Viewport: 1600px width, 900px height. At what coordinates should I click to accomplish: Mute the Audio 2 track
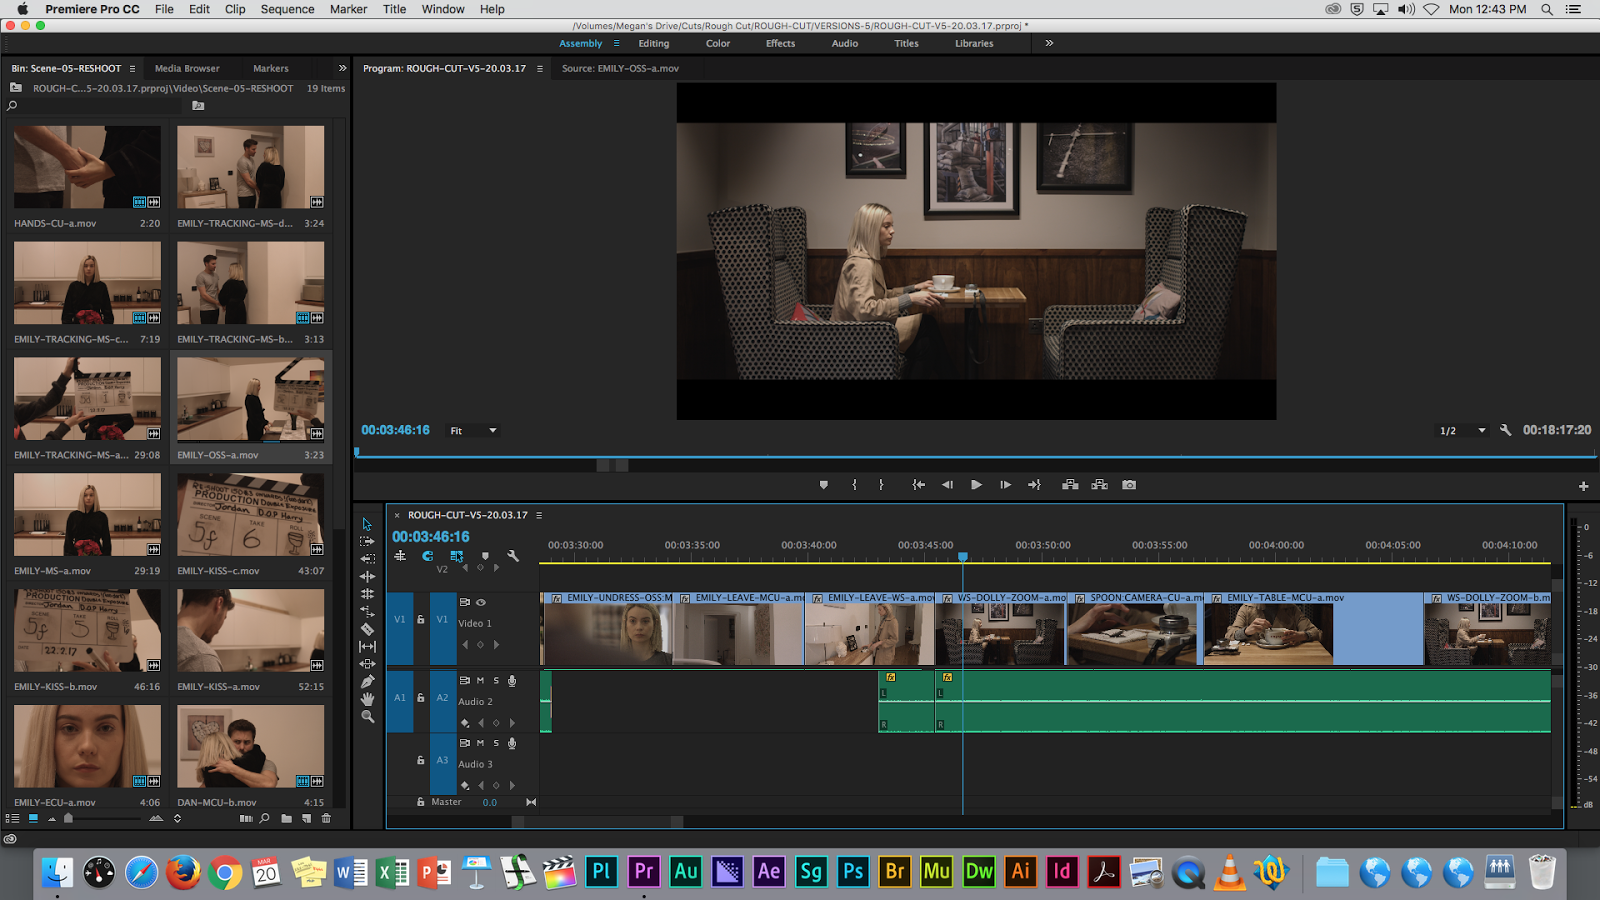[480, 680]
